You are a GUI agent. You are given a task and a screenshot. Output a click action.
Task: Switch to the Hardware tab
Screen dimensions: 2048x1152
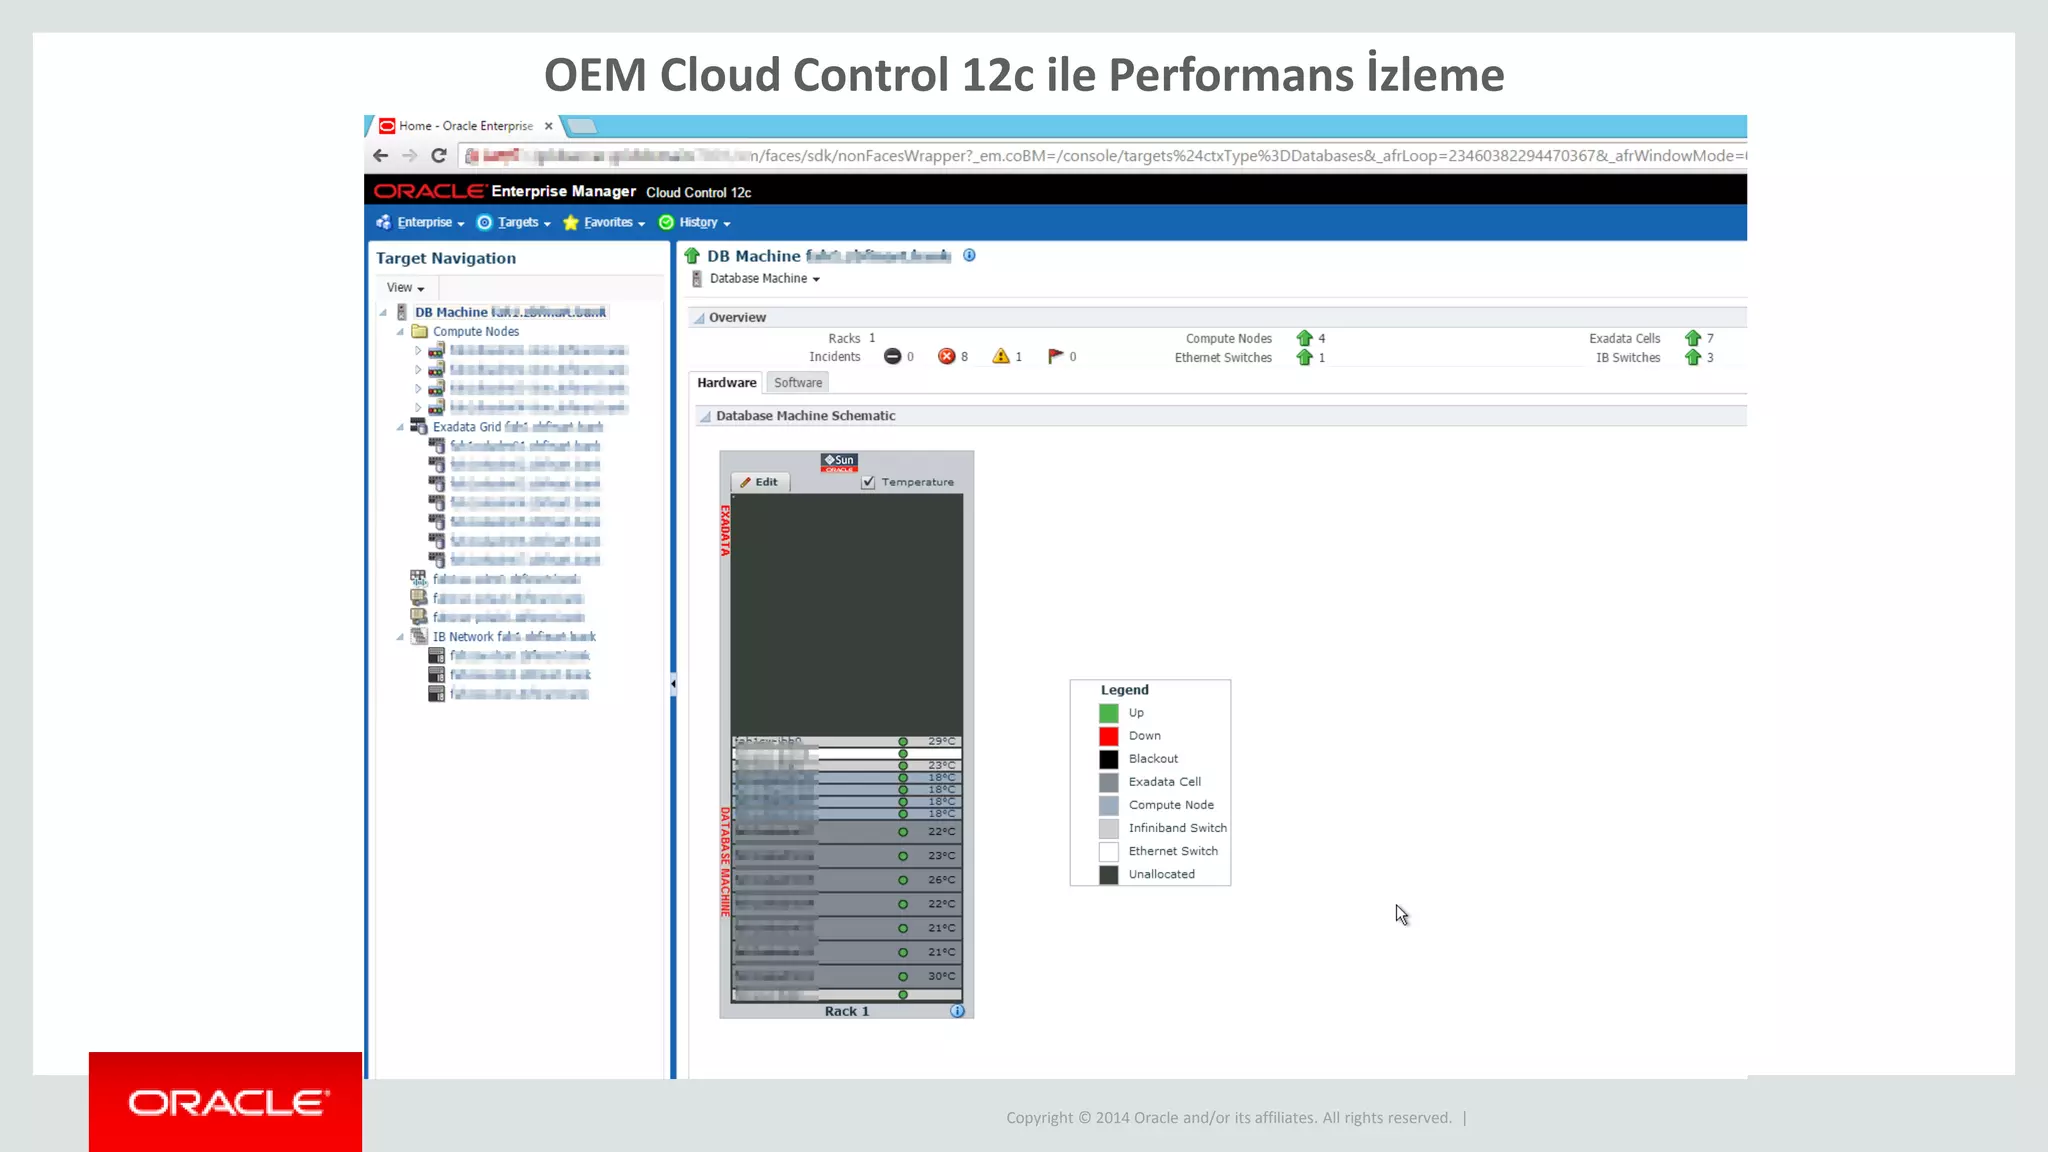pyautogui.click(x=727, y=382)
